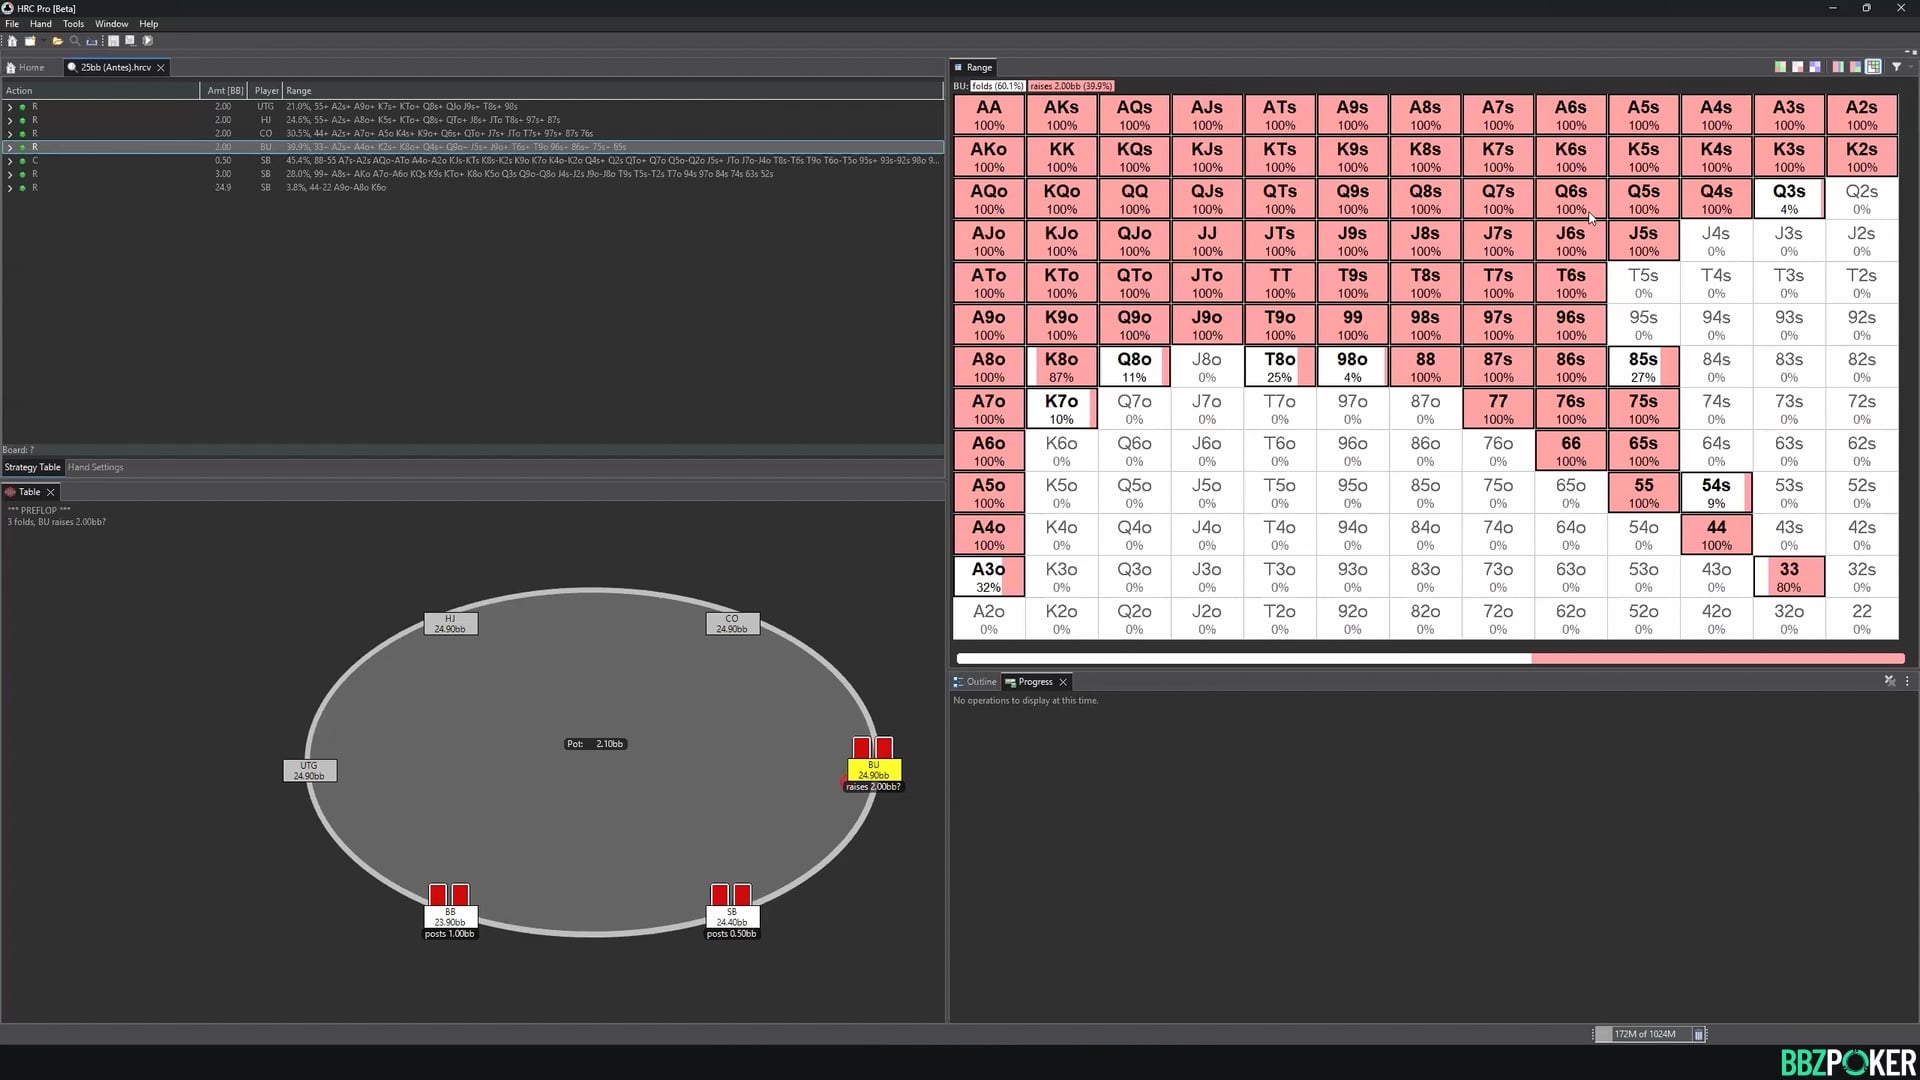This screenshot has height=1080, width=1920.
Task: Expand the UTG action row in the Action list
Action: (10, 106)
